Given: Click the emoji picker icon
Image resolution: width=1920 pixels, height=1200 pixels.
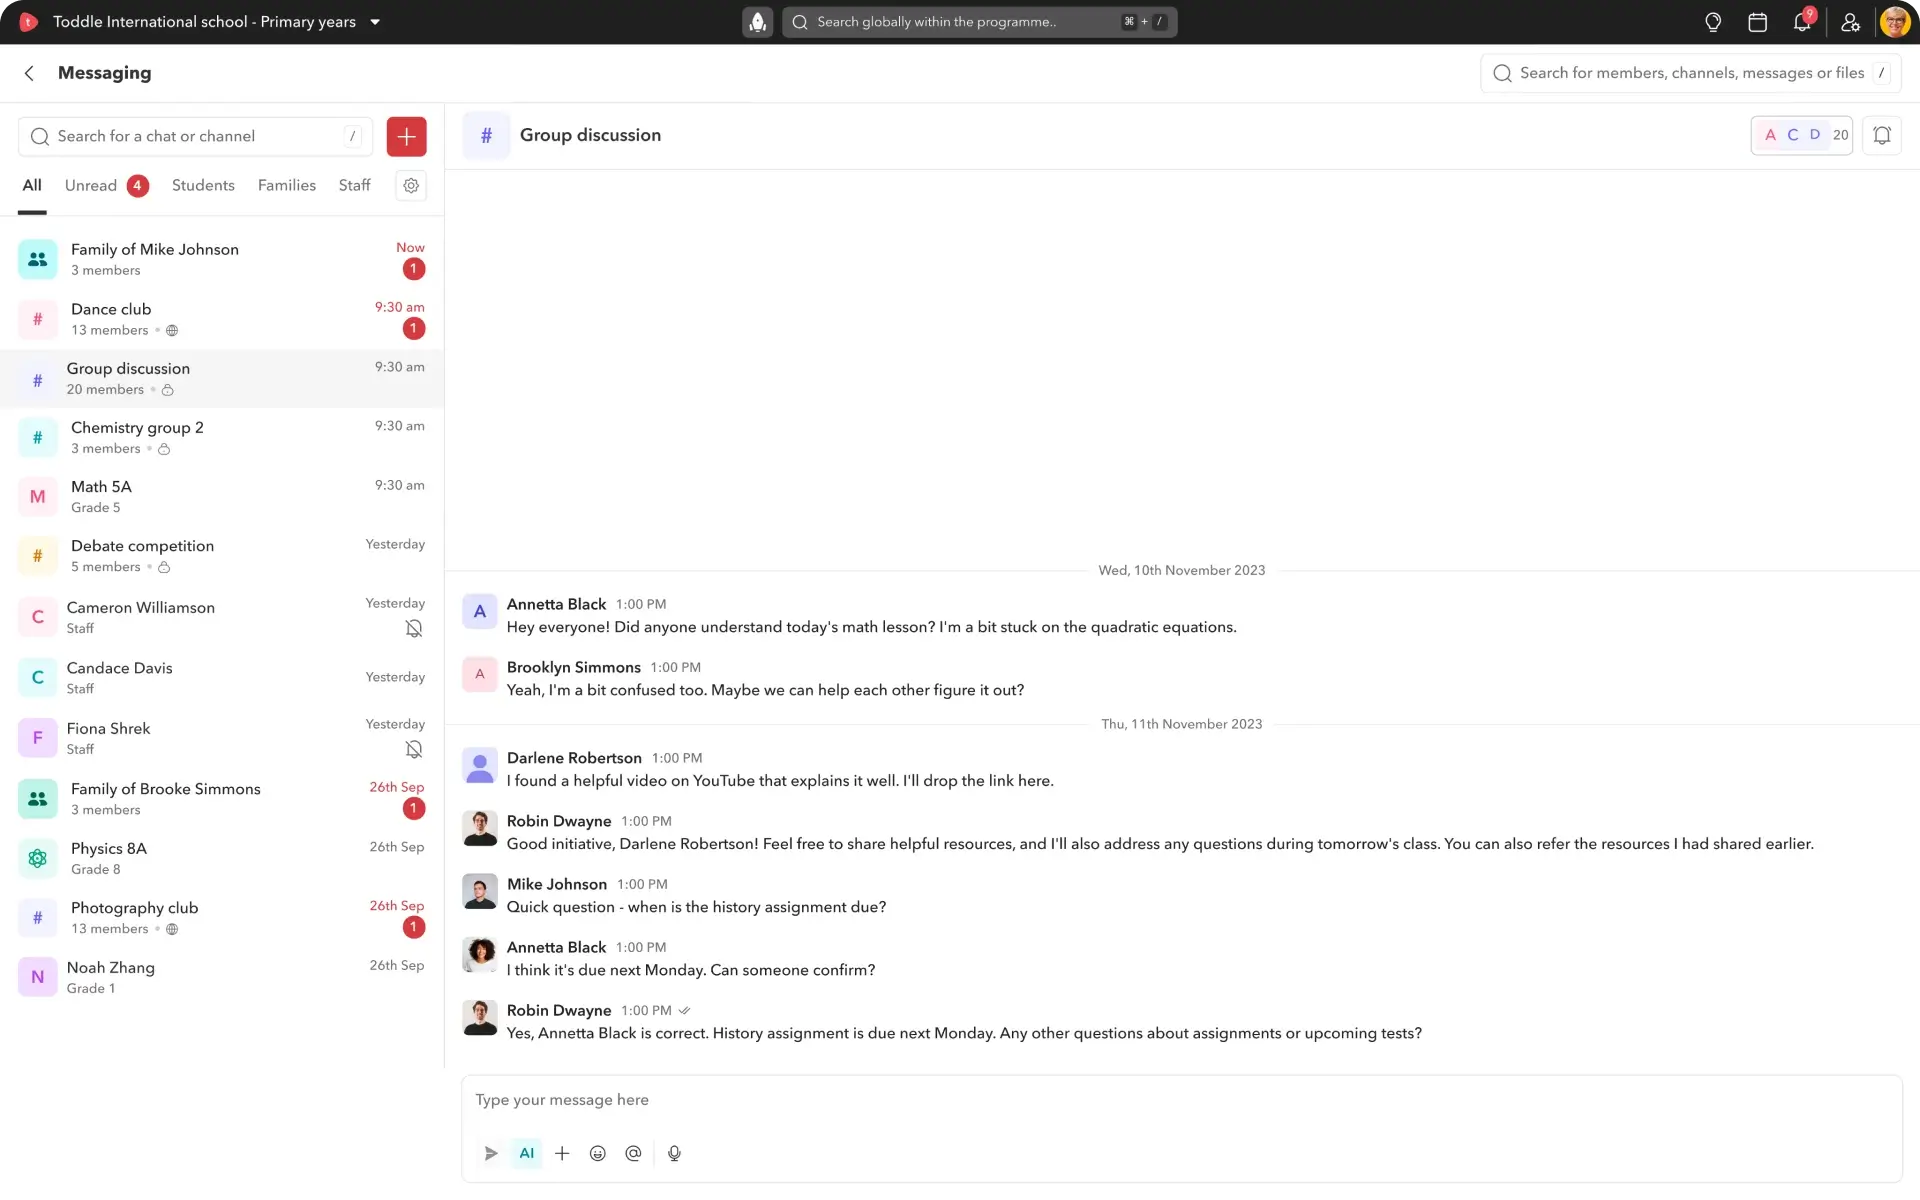Looking at the screenshot, I should (598, 1153).
